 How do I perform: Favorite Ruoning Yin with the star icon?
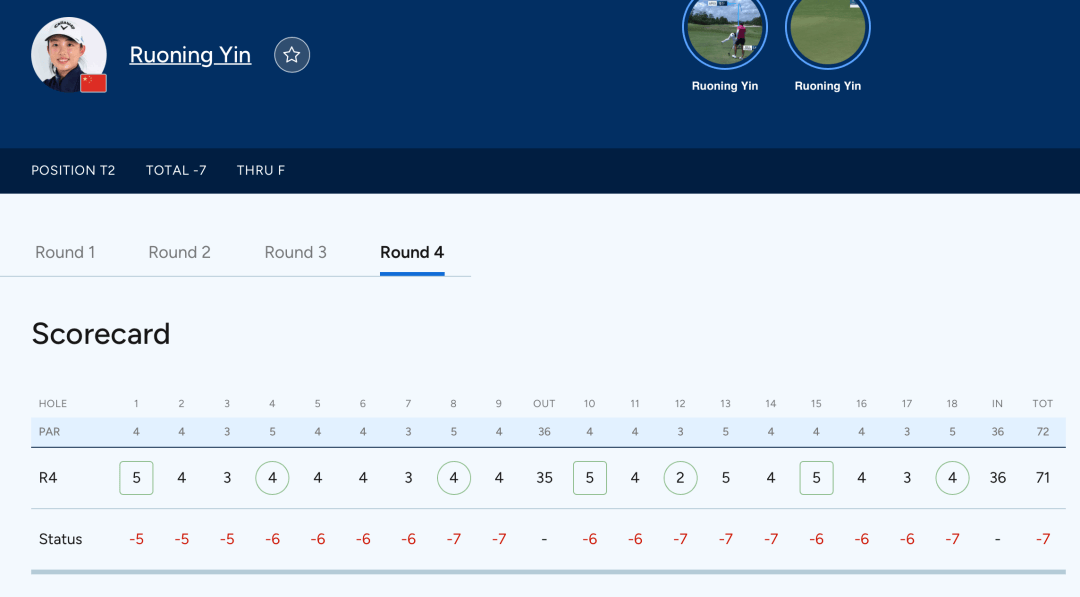point(292,55)
